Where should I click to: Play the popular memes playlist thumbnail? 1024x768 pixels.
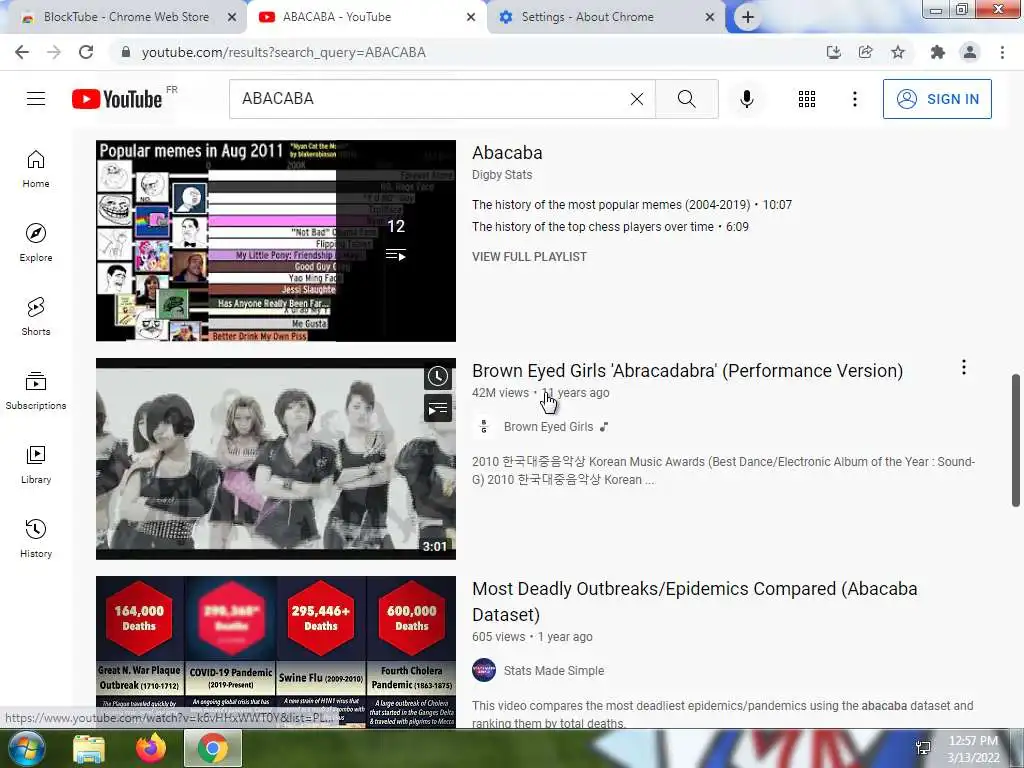(x=276, y=240)
